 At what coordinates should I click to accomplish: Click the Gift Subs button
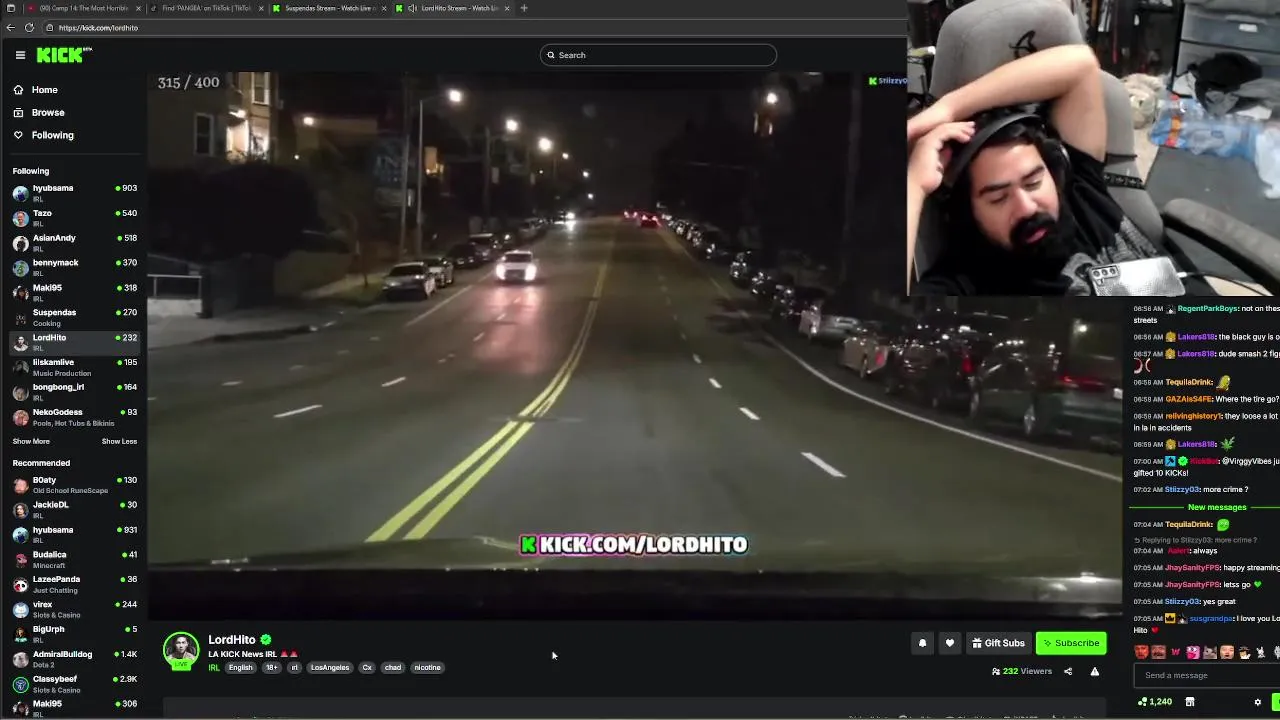click(998, 643)
